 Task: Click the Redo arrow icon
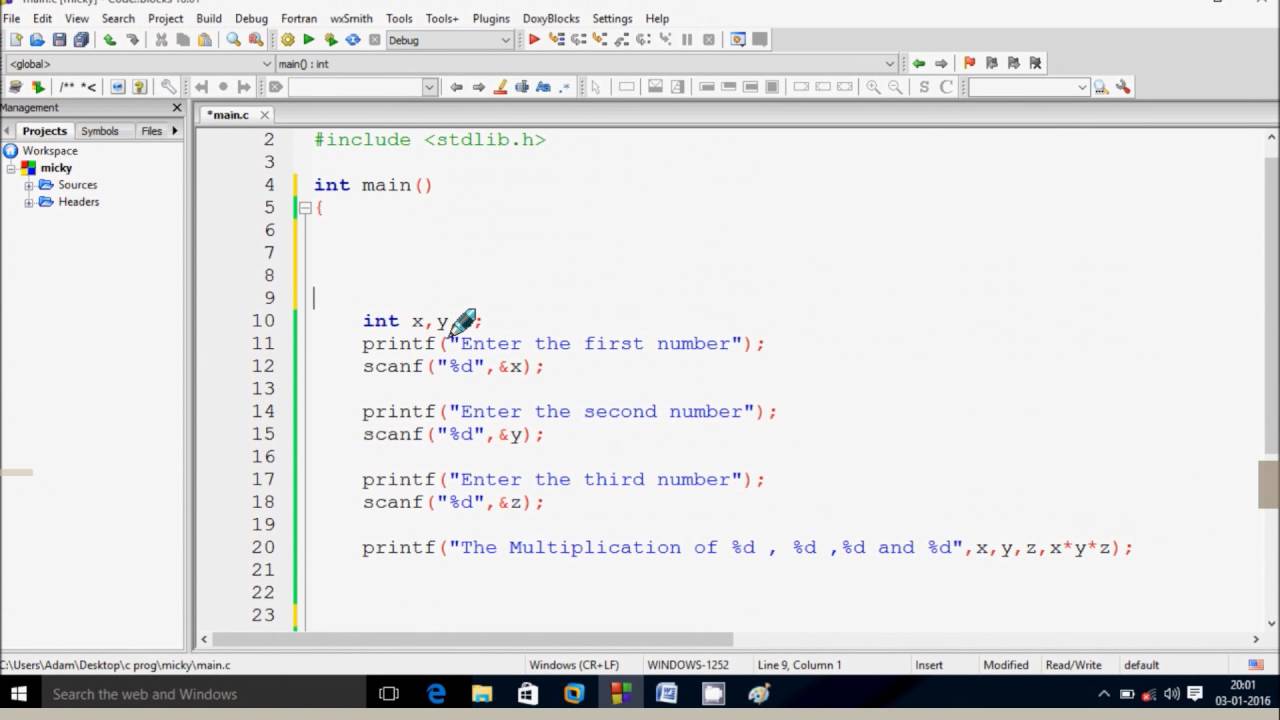(132, 40)
